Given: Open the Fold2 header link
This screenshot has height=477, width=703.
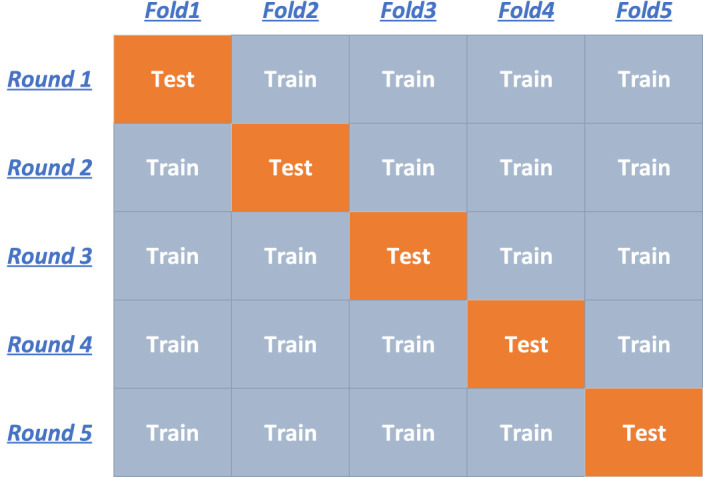Looking at the screenshot, I should click(290, 12).
